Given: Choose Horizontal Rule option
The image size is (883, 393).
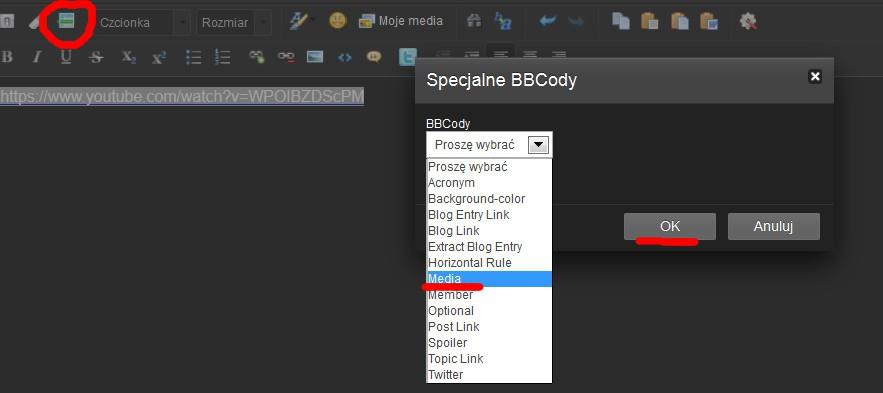Looking at the screenshot, I should (489, 262).
